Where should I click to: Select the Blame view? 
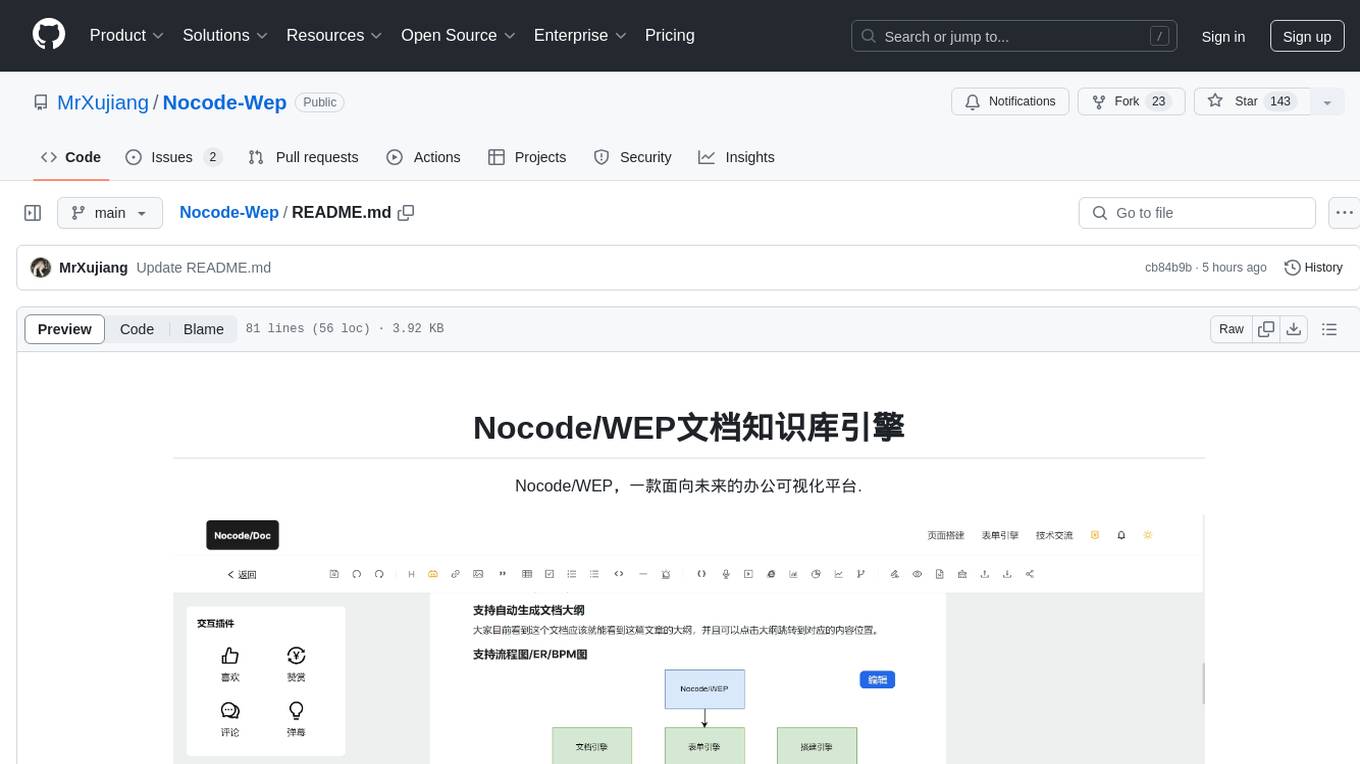[204, 329]
